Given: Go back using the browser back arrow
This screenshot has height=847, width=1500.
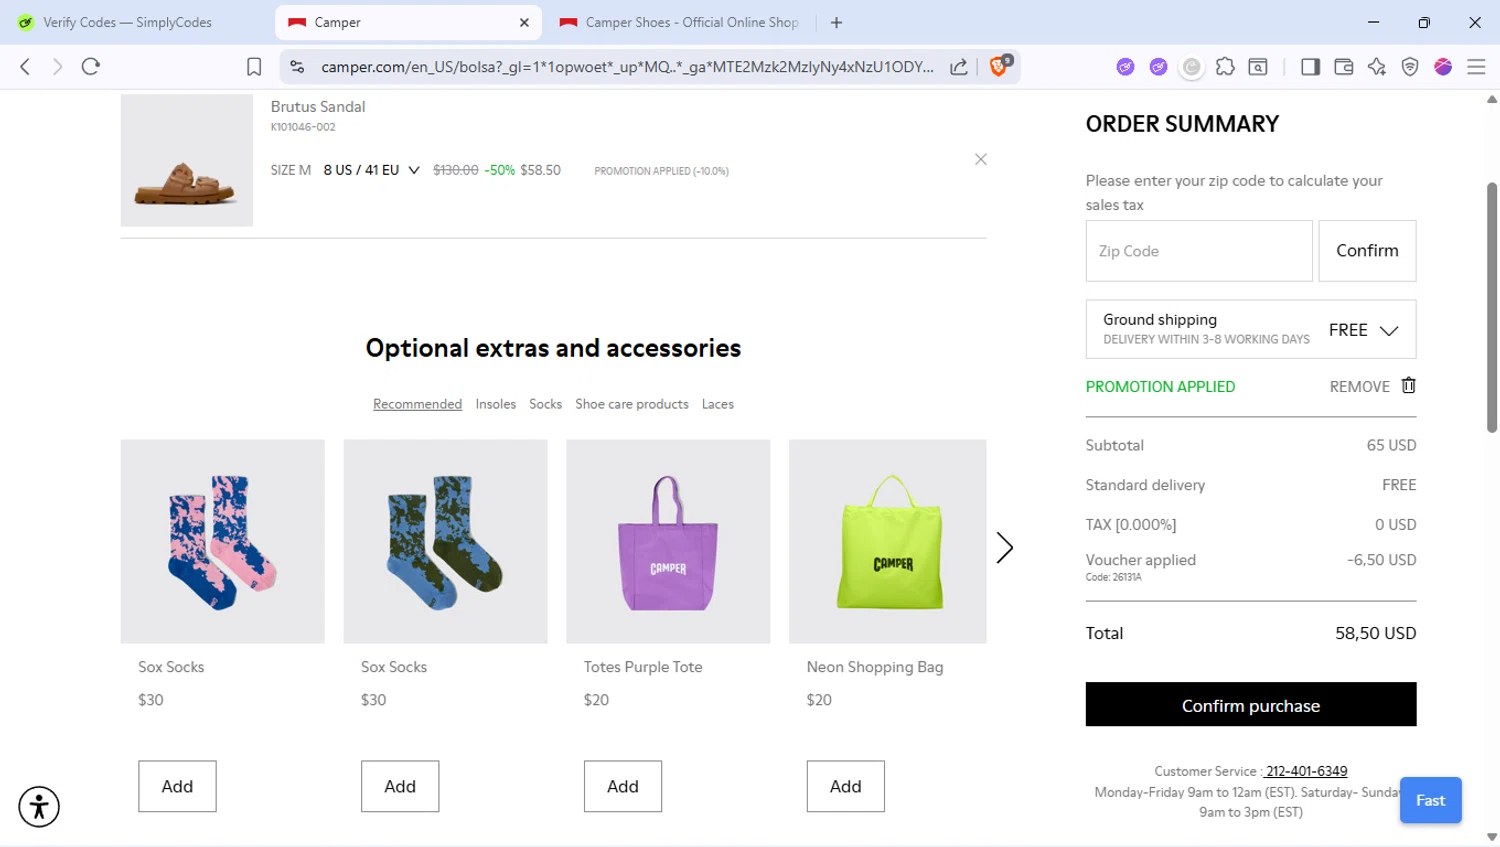Looking at the screenshot, I should (x=25, y=67).
